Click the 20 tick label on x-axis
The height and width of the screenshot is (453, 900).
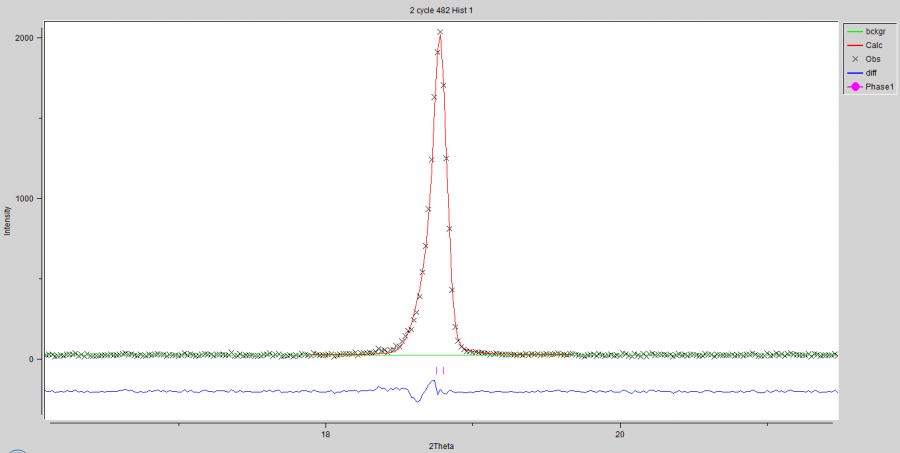tap(620, 434)
